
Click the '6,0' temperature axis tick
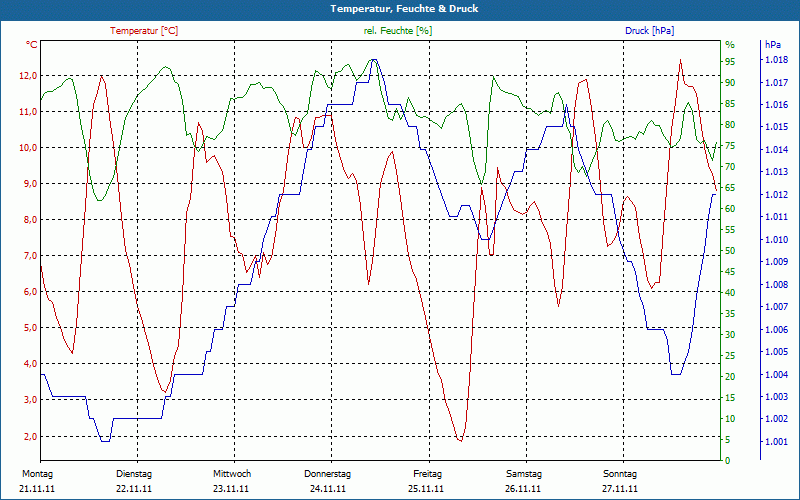click(x=29, y=292)
